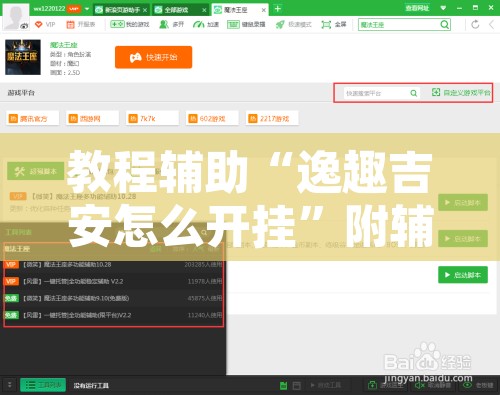The image size is (500, 395).
Task: Open 我的游戏 gamepad toolbar item
Action: coord(130,24)
